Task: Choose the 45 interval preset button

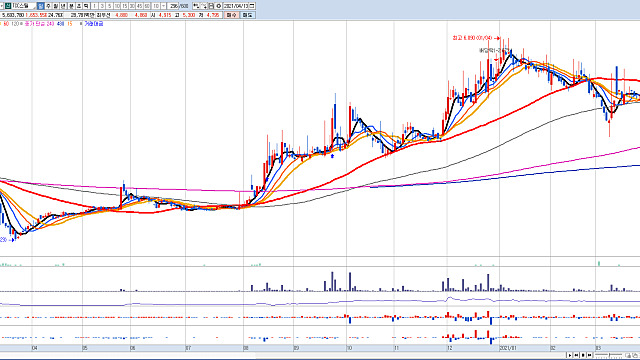Action: tap(140, 6)
